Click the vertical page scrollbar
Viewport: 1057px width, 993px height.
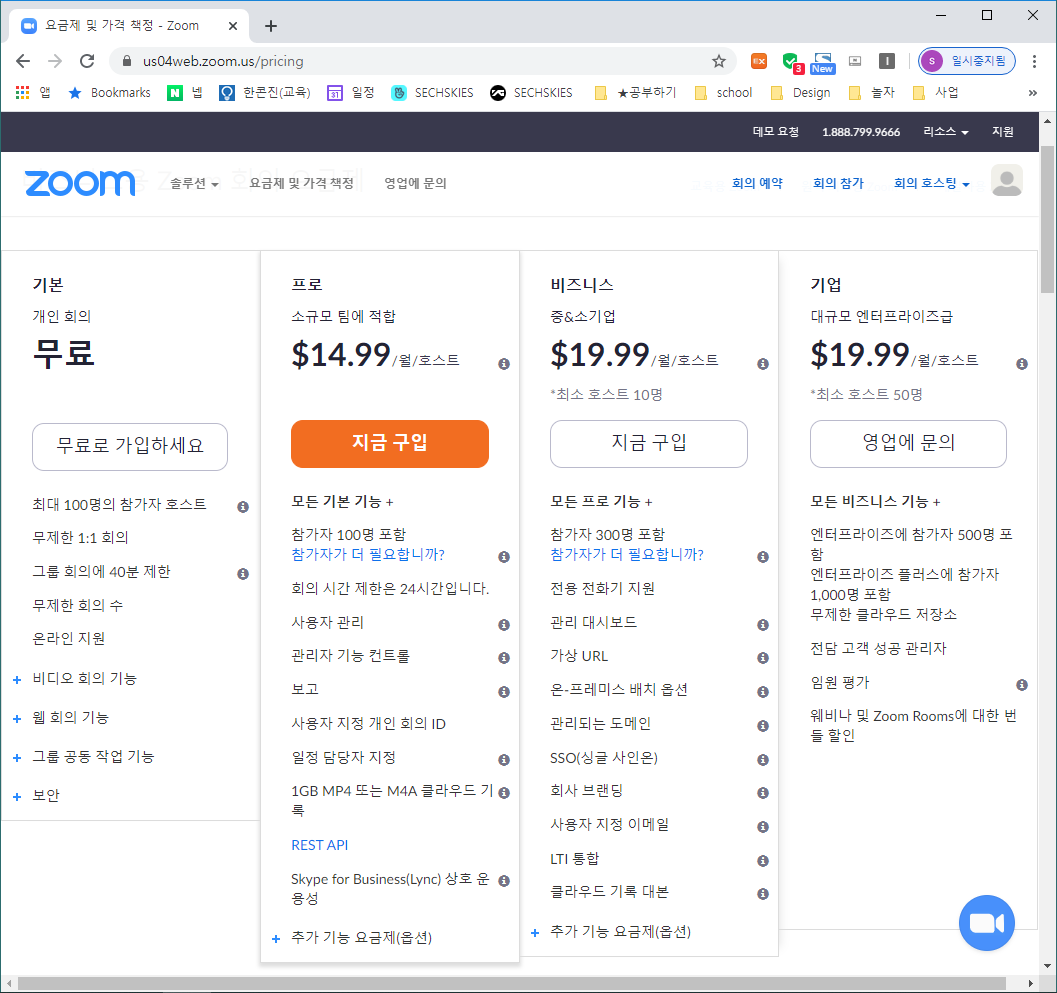(1047, 218)
